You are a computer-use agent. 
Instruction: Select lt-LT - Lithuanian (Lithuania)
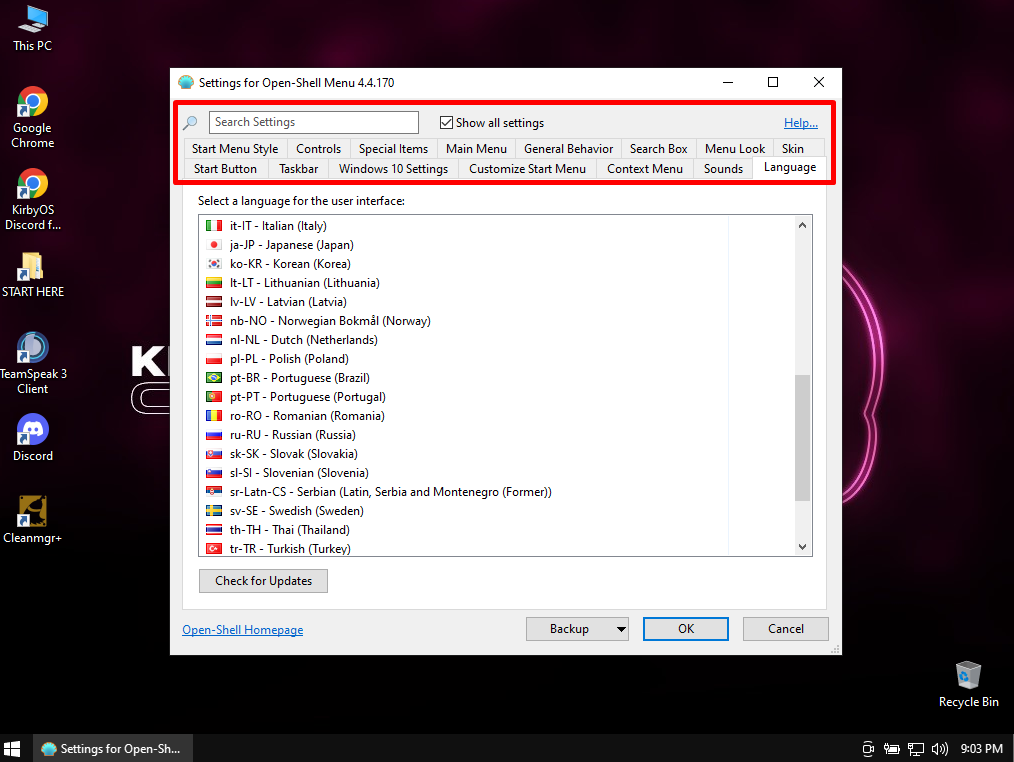pyautogui.click(x=305, y=283)
